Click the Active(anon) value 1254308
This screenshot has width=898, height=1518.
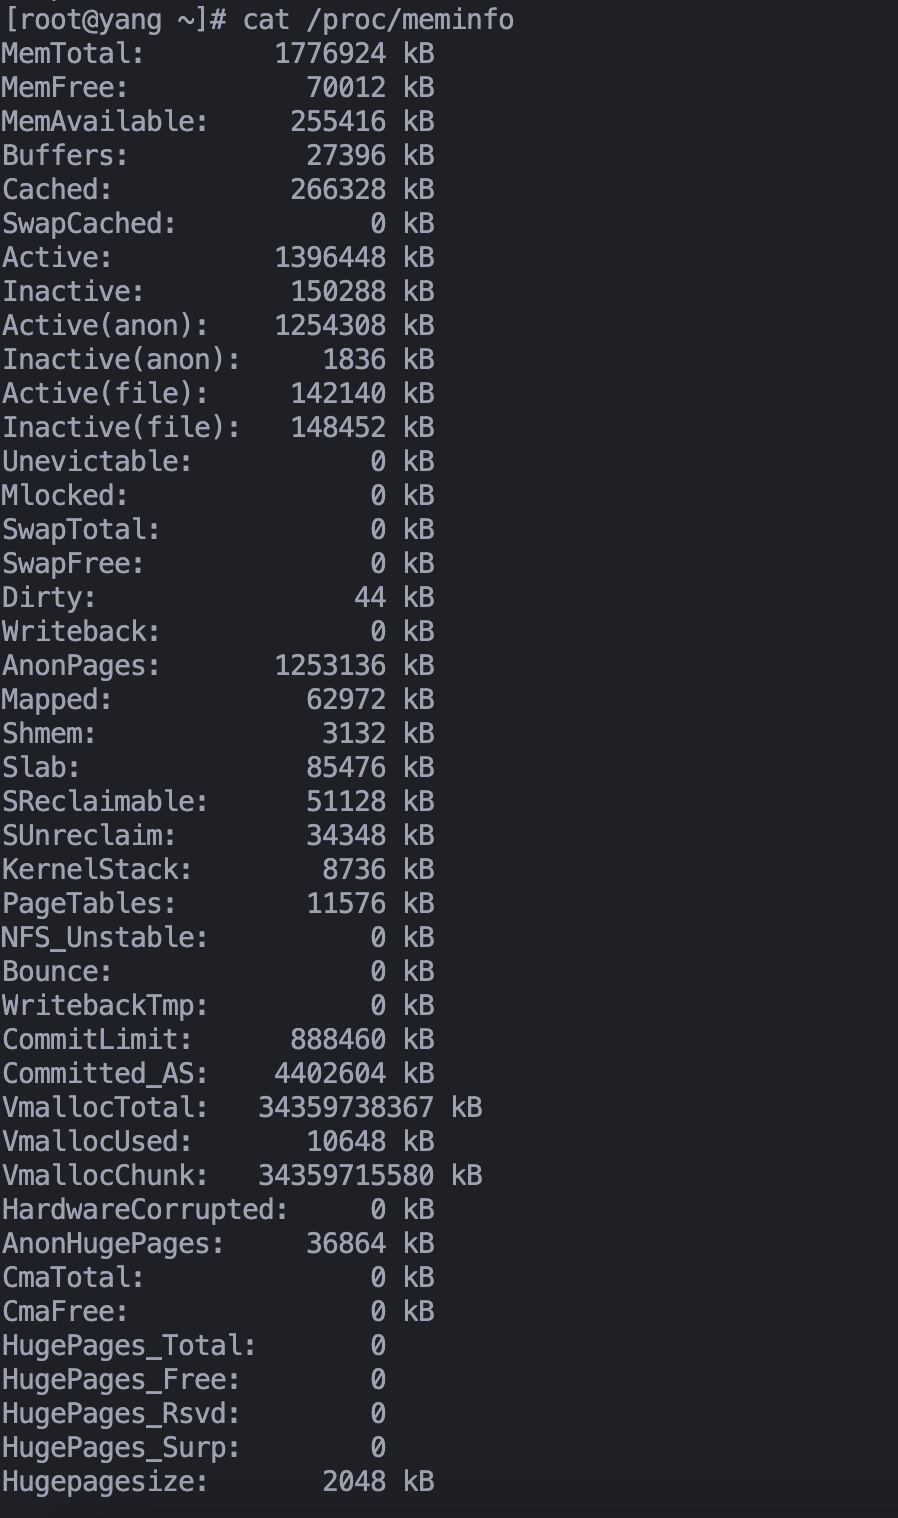(x=330, y=325)
